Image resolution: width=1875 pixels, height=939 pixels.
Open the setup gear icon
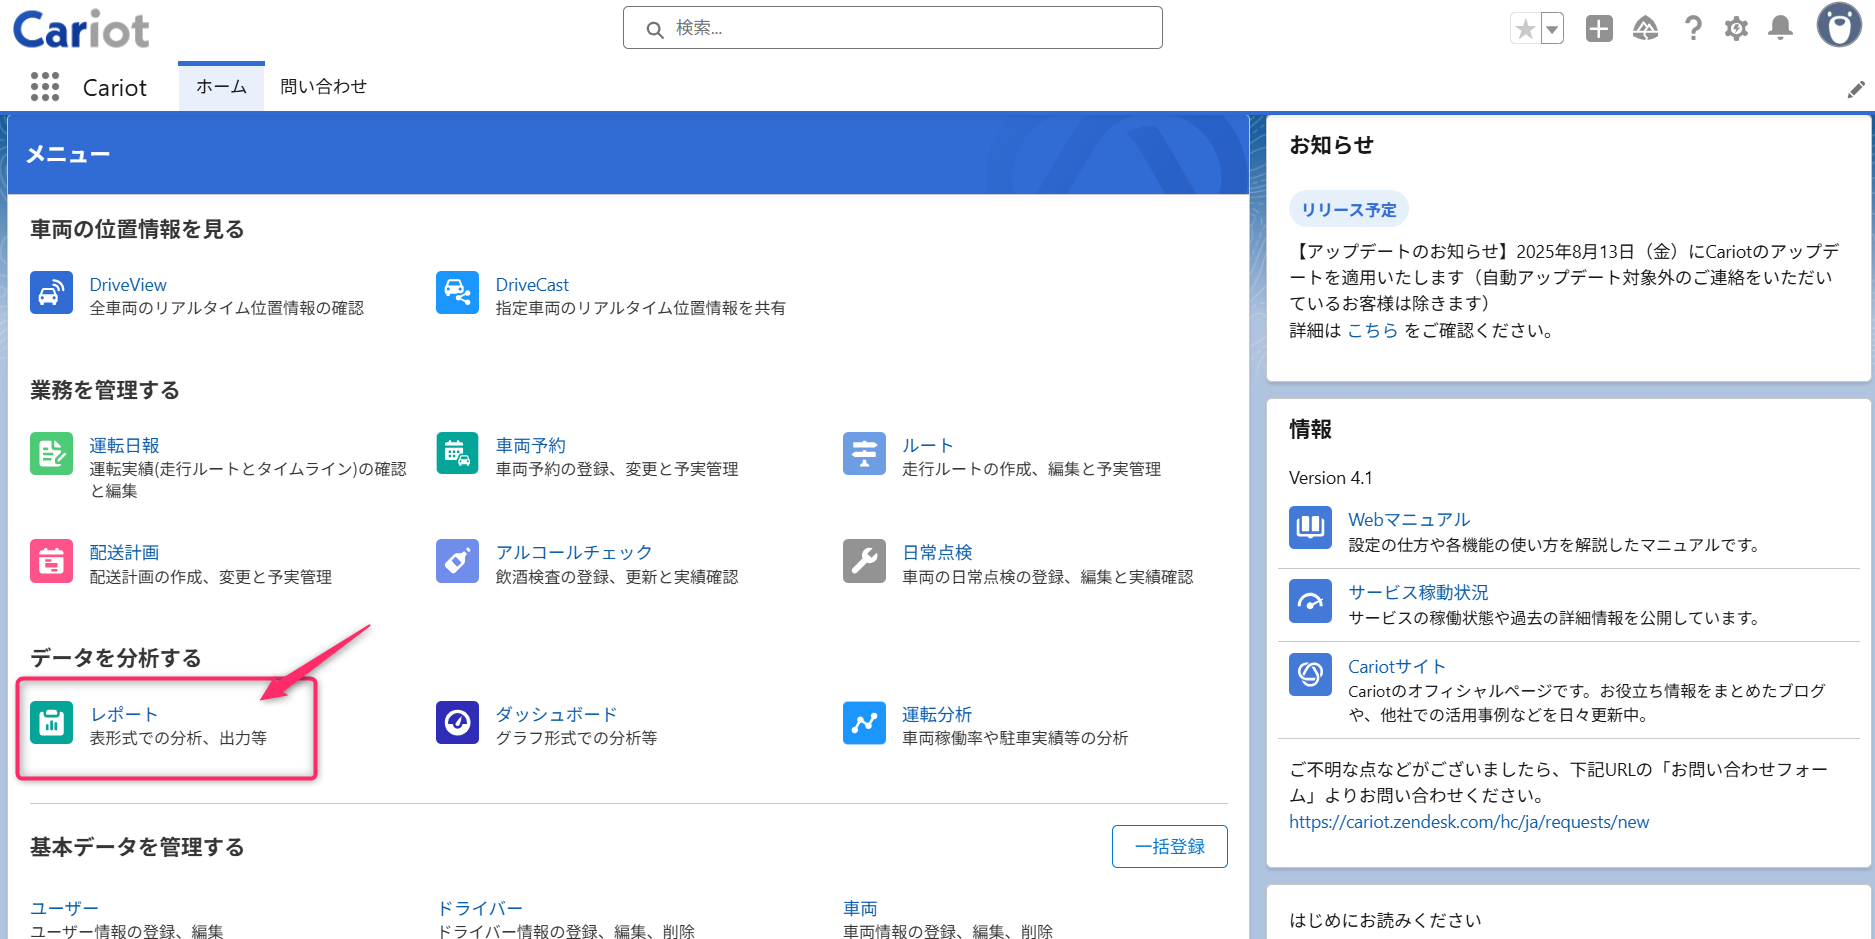(x=1736, y=28)
